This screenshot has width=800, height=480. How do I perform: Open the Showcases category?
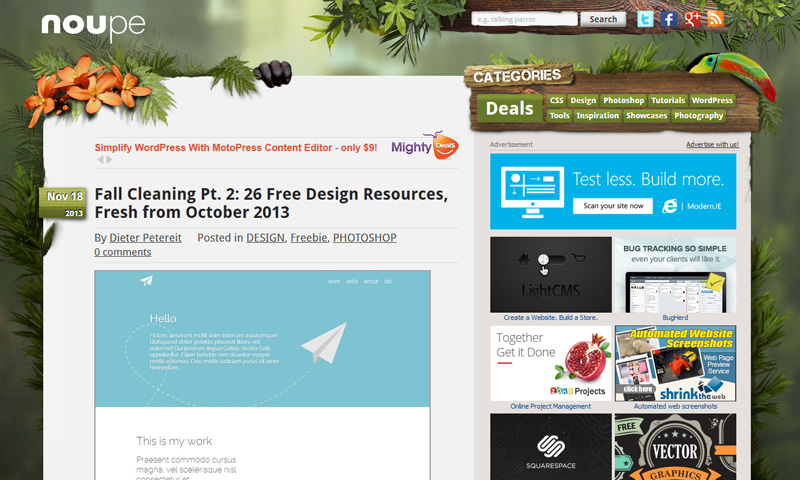(646, 116)
